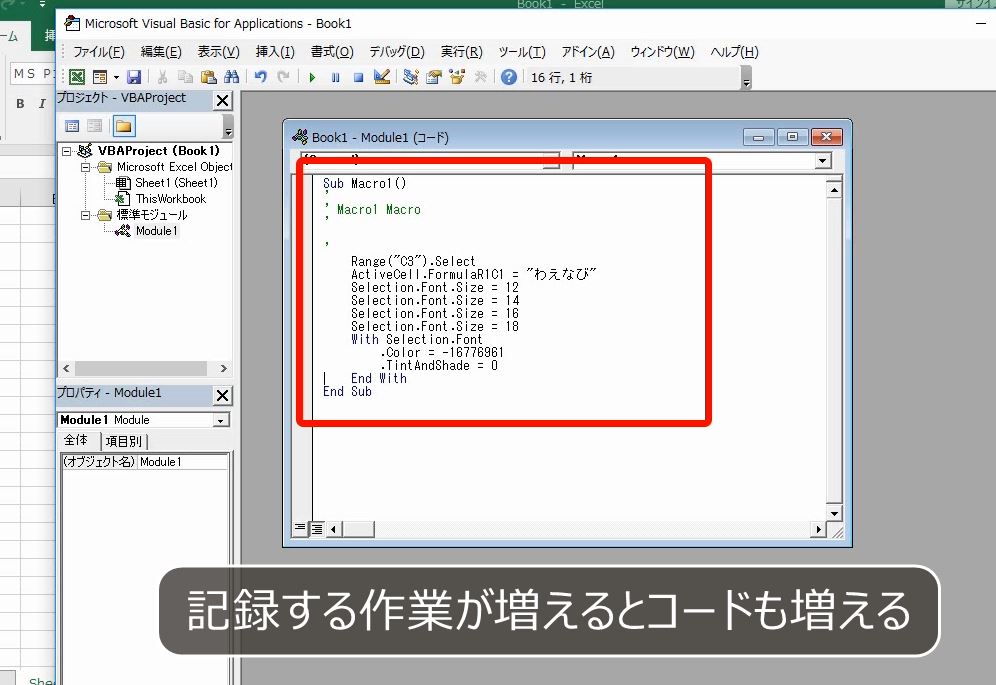Click the Copy toolbar icon
This screenshot has width=996, height=685.
click(x=185, y=78)
